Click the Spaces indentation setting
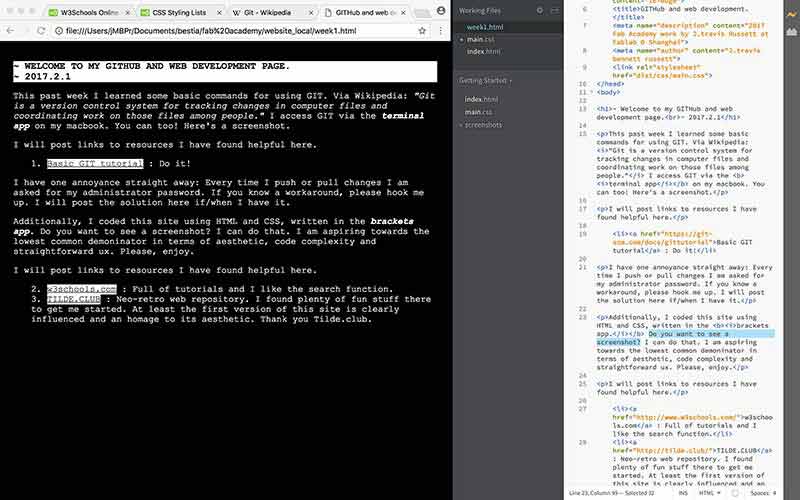 [763, 493]
